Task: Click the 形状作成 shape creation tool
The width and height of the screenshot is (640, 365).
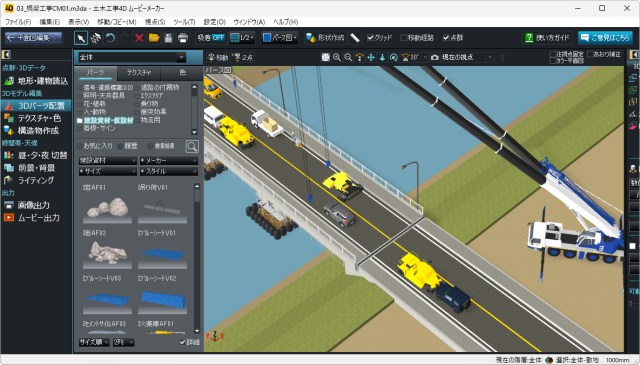Action: point(325,38)
